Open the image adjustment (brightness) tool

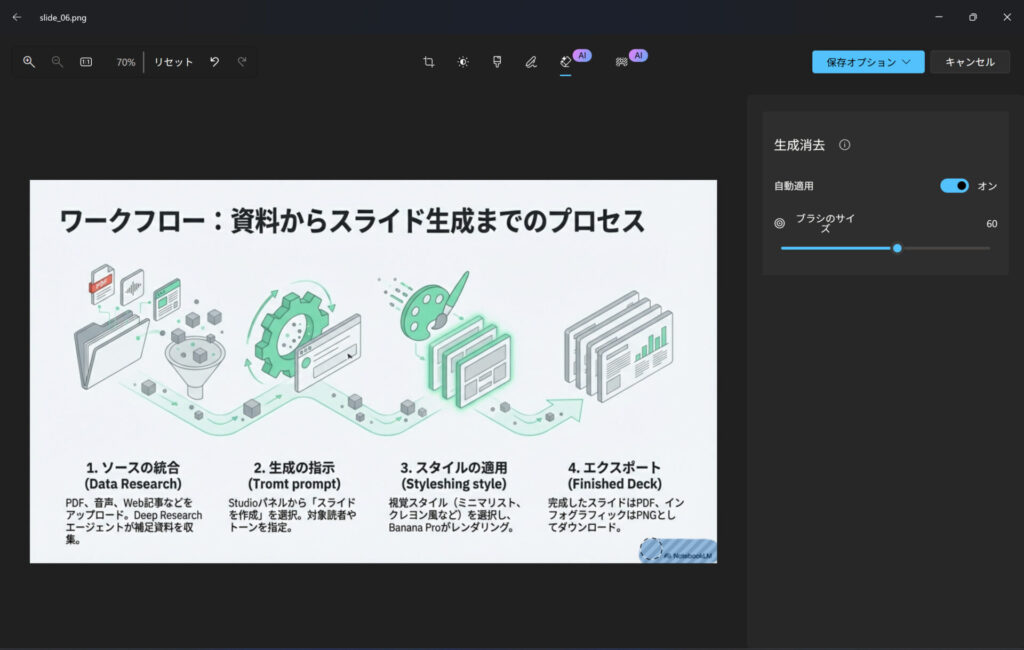[x=462, y=61]
